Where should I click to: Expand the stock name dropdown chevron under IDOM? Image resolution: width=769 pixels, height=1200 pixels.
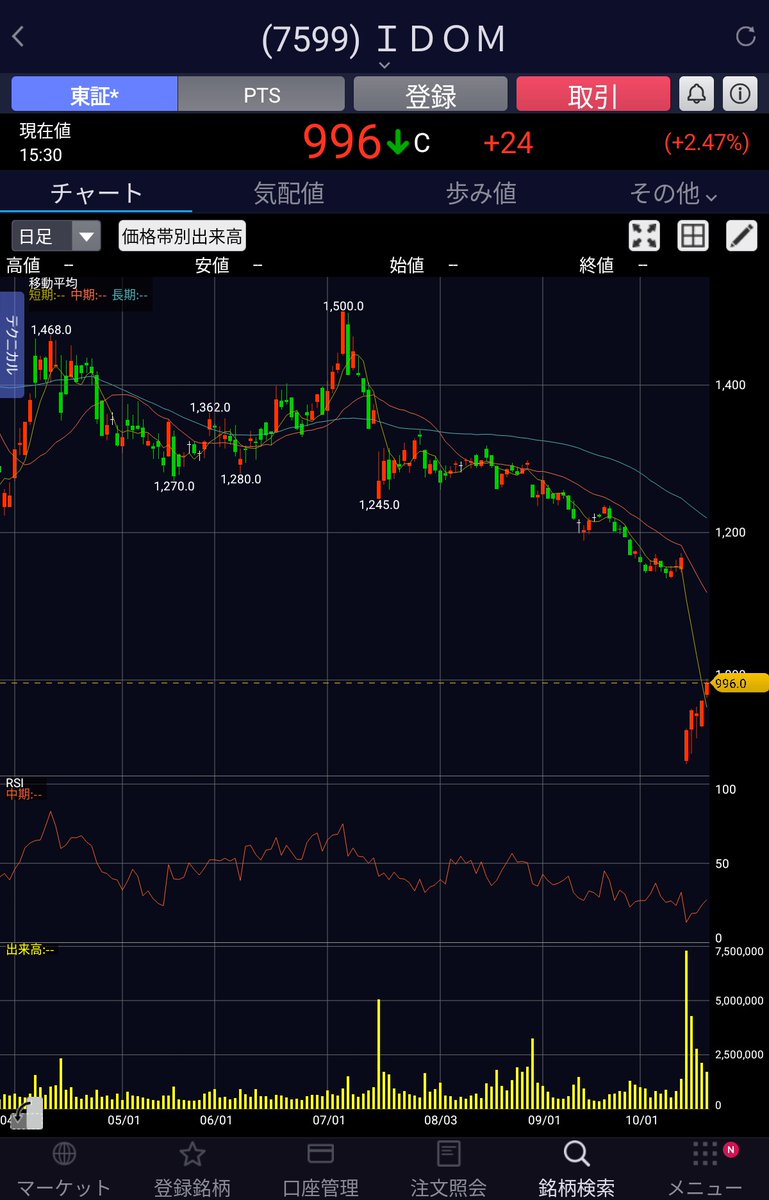tap(384, 65)
